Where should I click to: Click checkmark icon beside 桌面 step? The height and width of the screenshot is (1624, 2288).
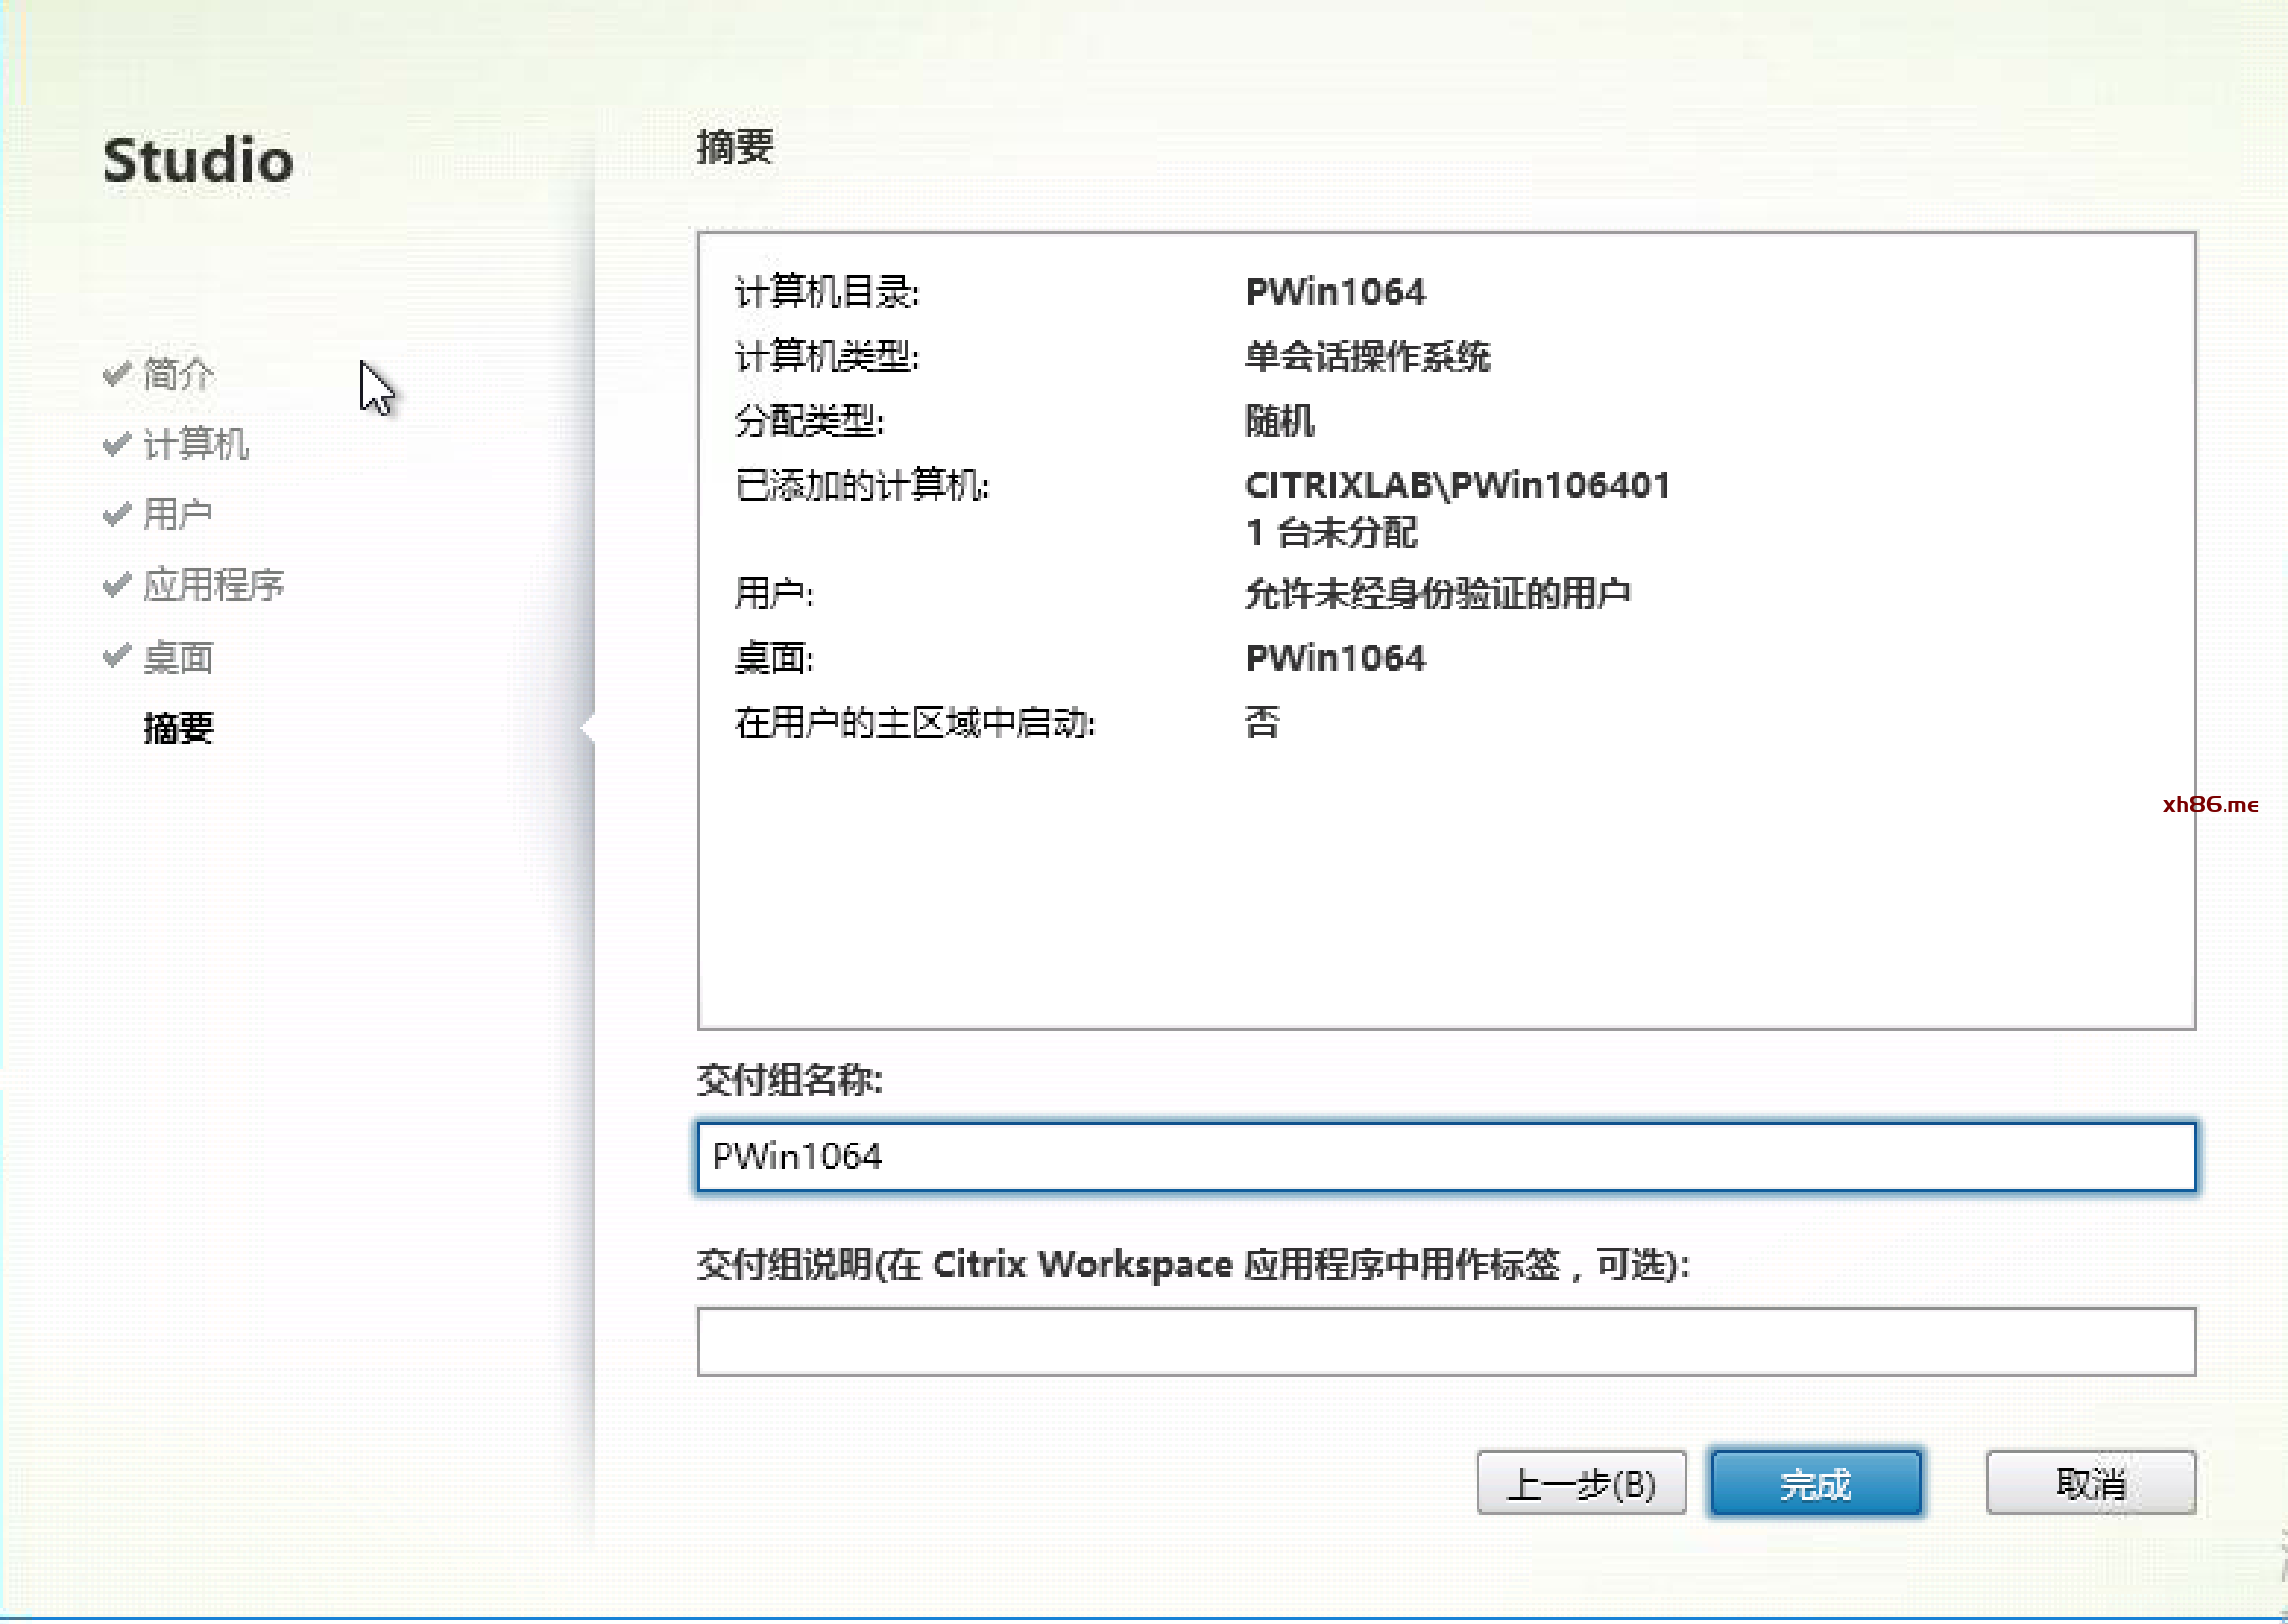click(117, 657)
